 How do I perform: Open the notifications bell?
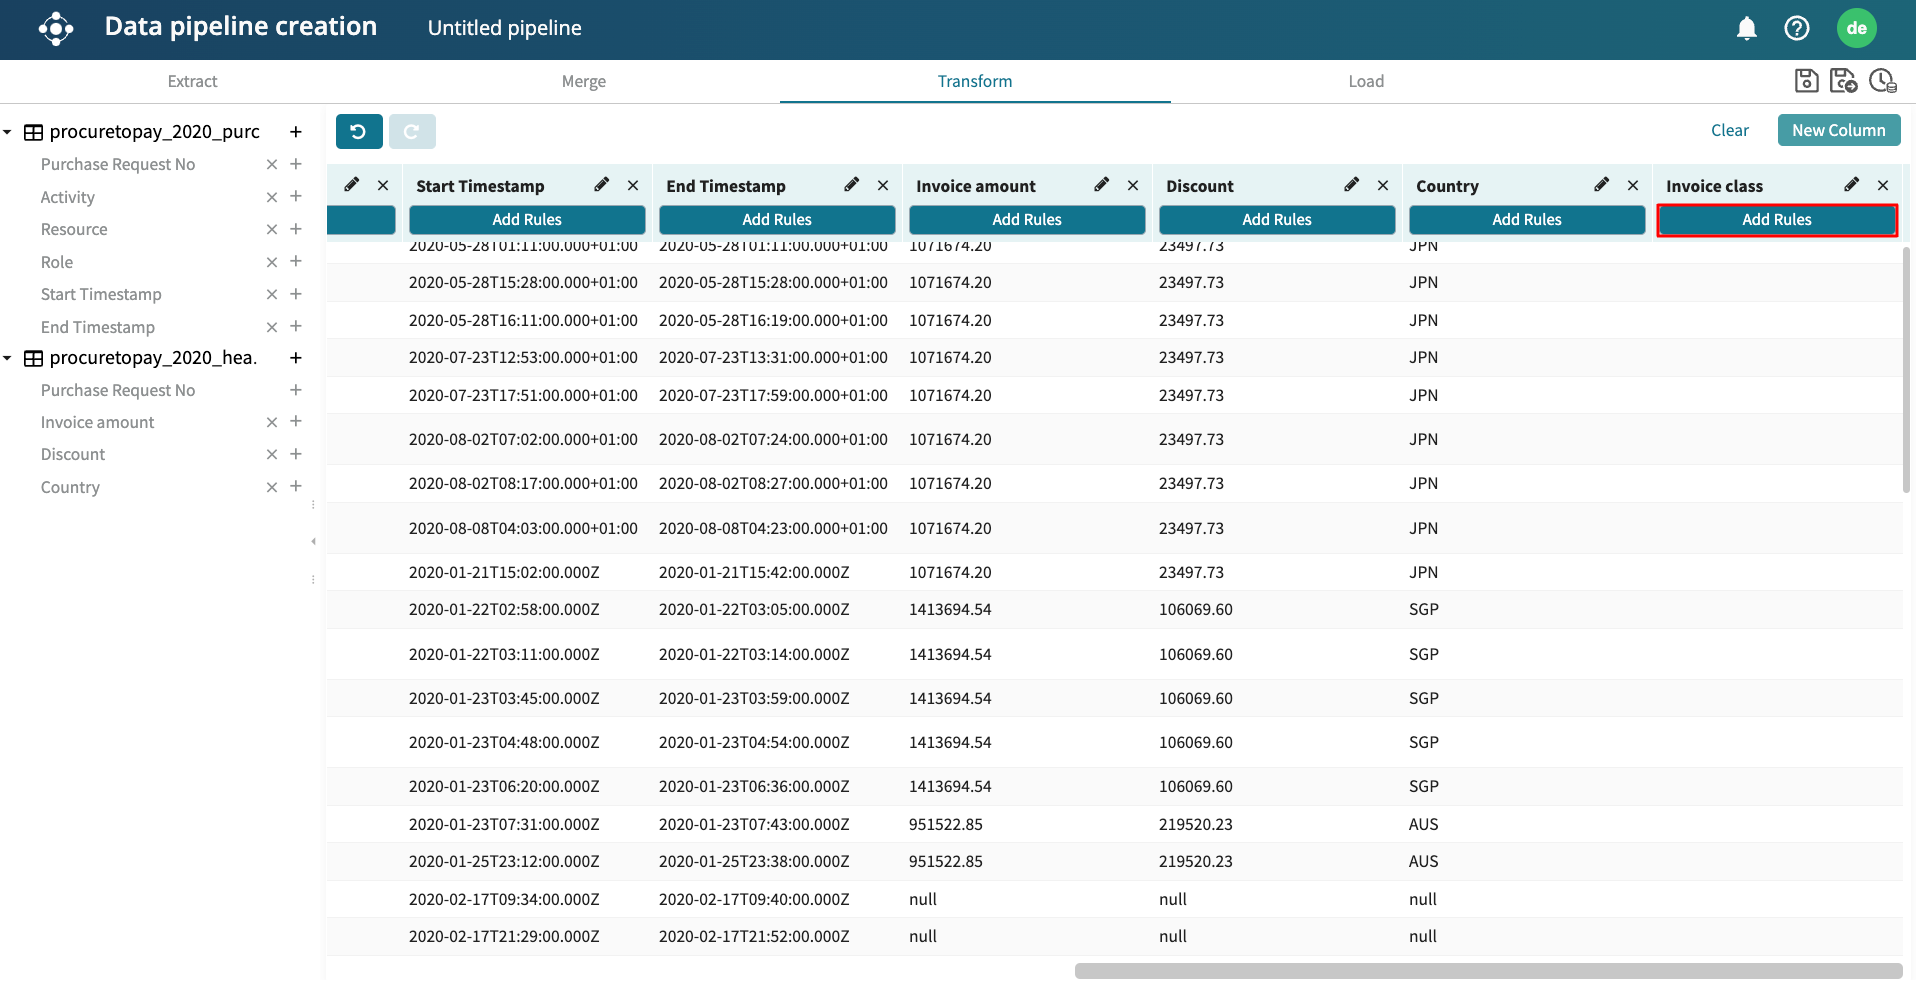(1746, 28)
